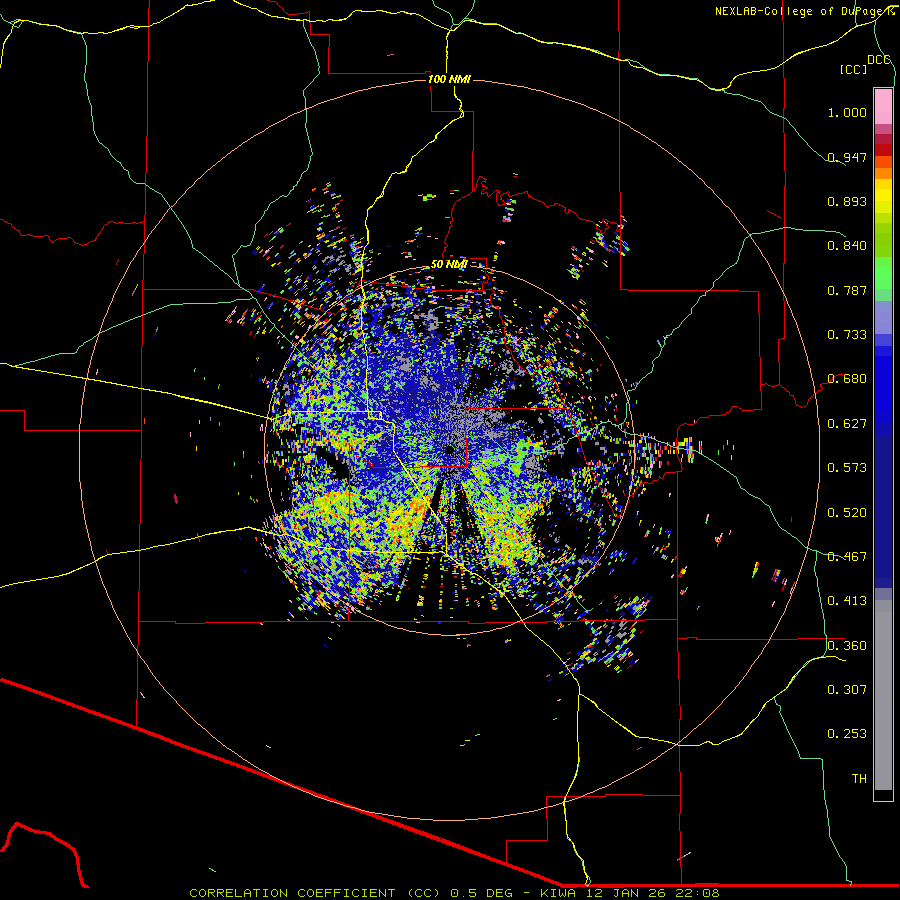900x900 pixels.
Task: Click the 1.000 value on the color scale
Action: (x=847, y=112)
